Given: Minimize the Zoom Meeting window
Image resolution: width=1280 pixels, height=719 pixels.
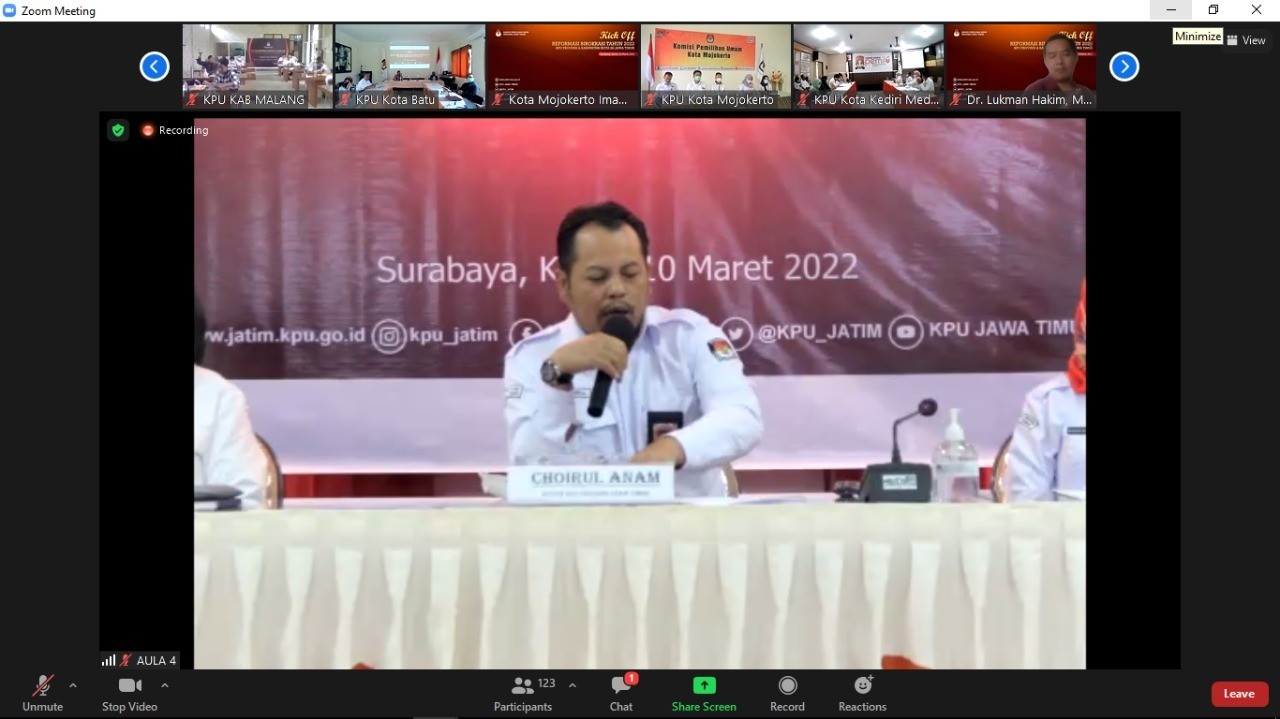Looking at the screenshot, I should (x=1171, y=10).
